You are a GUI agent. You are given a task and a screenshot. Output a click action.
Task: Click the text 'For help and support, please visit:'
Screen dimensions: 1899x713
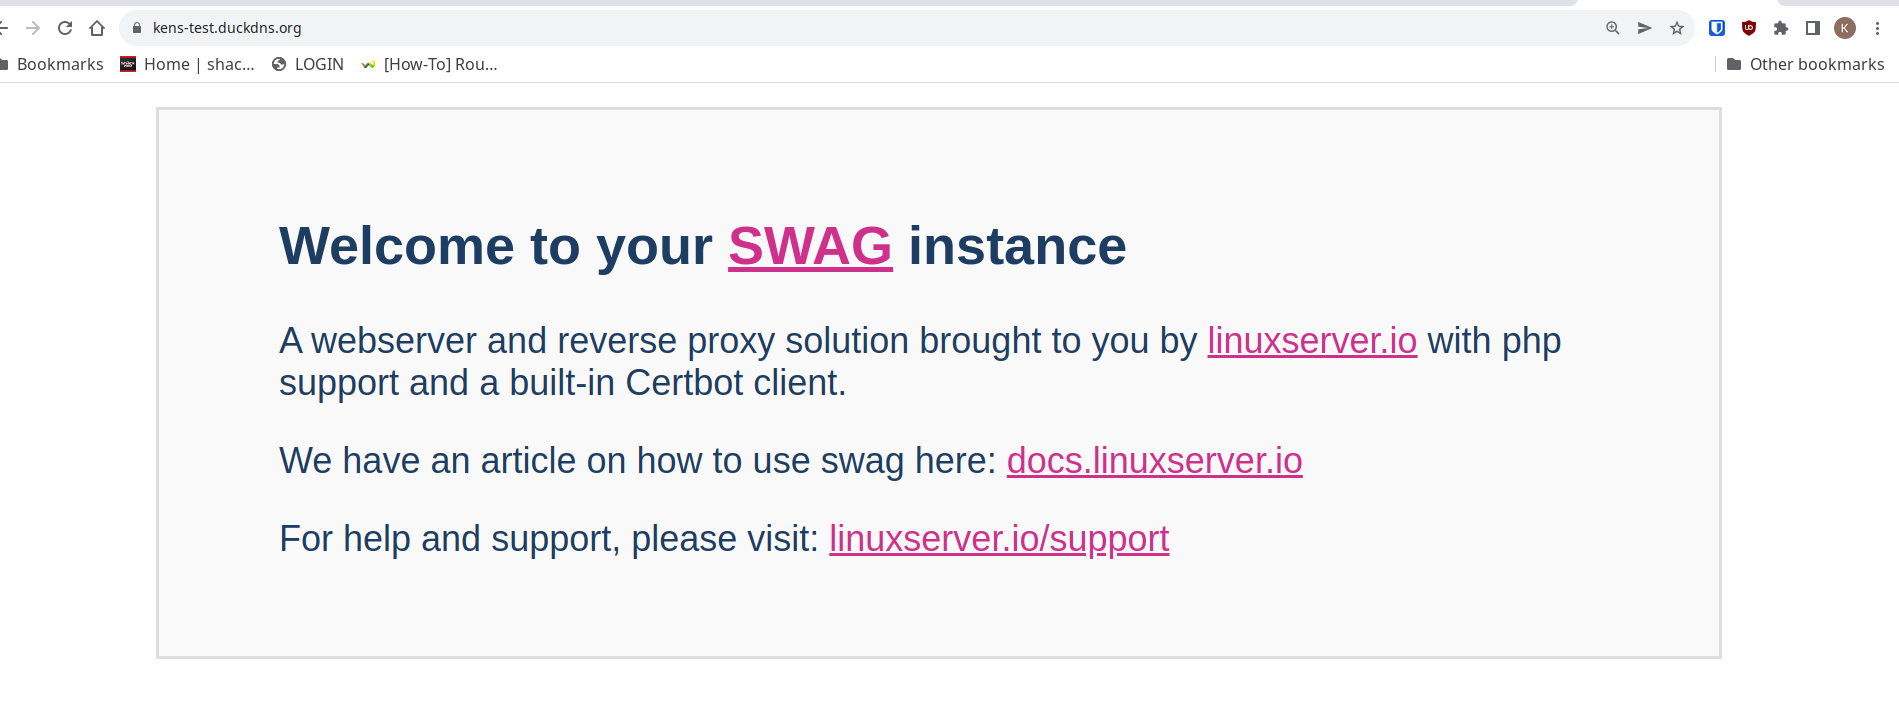pyautogui.click(x=549, y=539)
